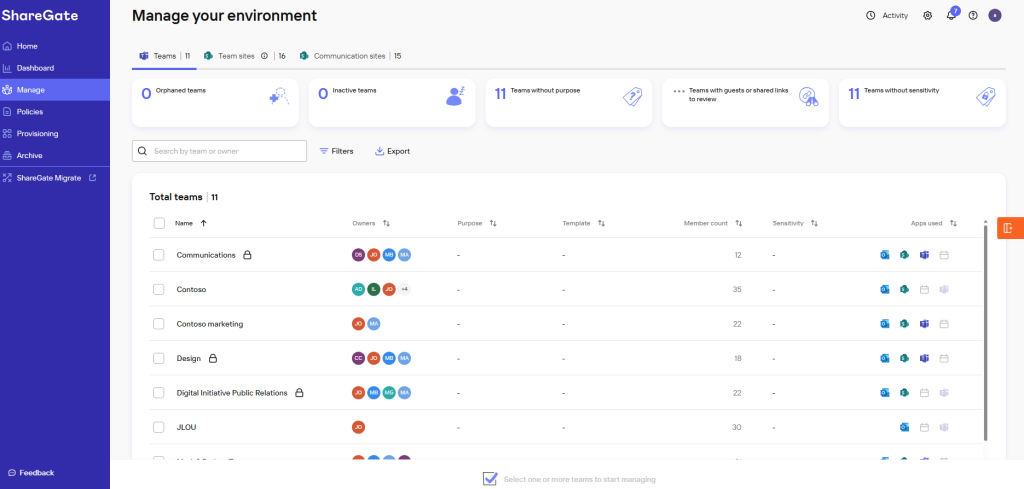Open the Teams without purpose card
Image resolution: width=1024 pixels, height=489 pixels.
tap(569, 103)
